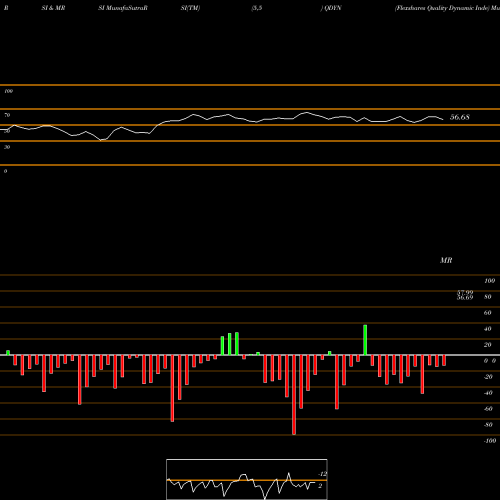Click the SI & MR header text
The image size is (500, 500).
[53, 8]
